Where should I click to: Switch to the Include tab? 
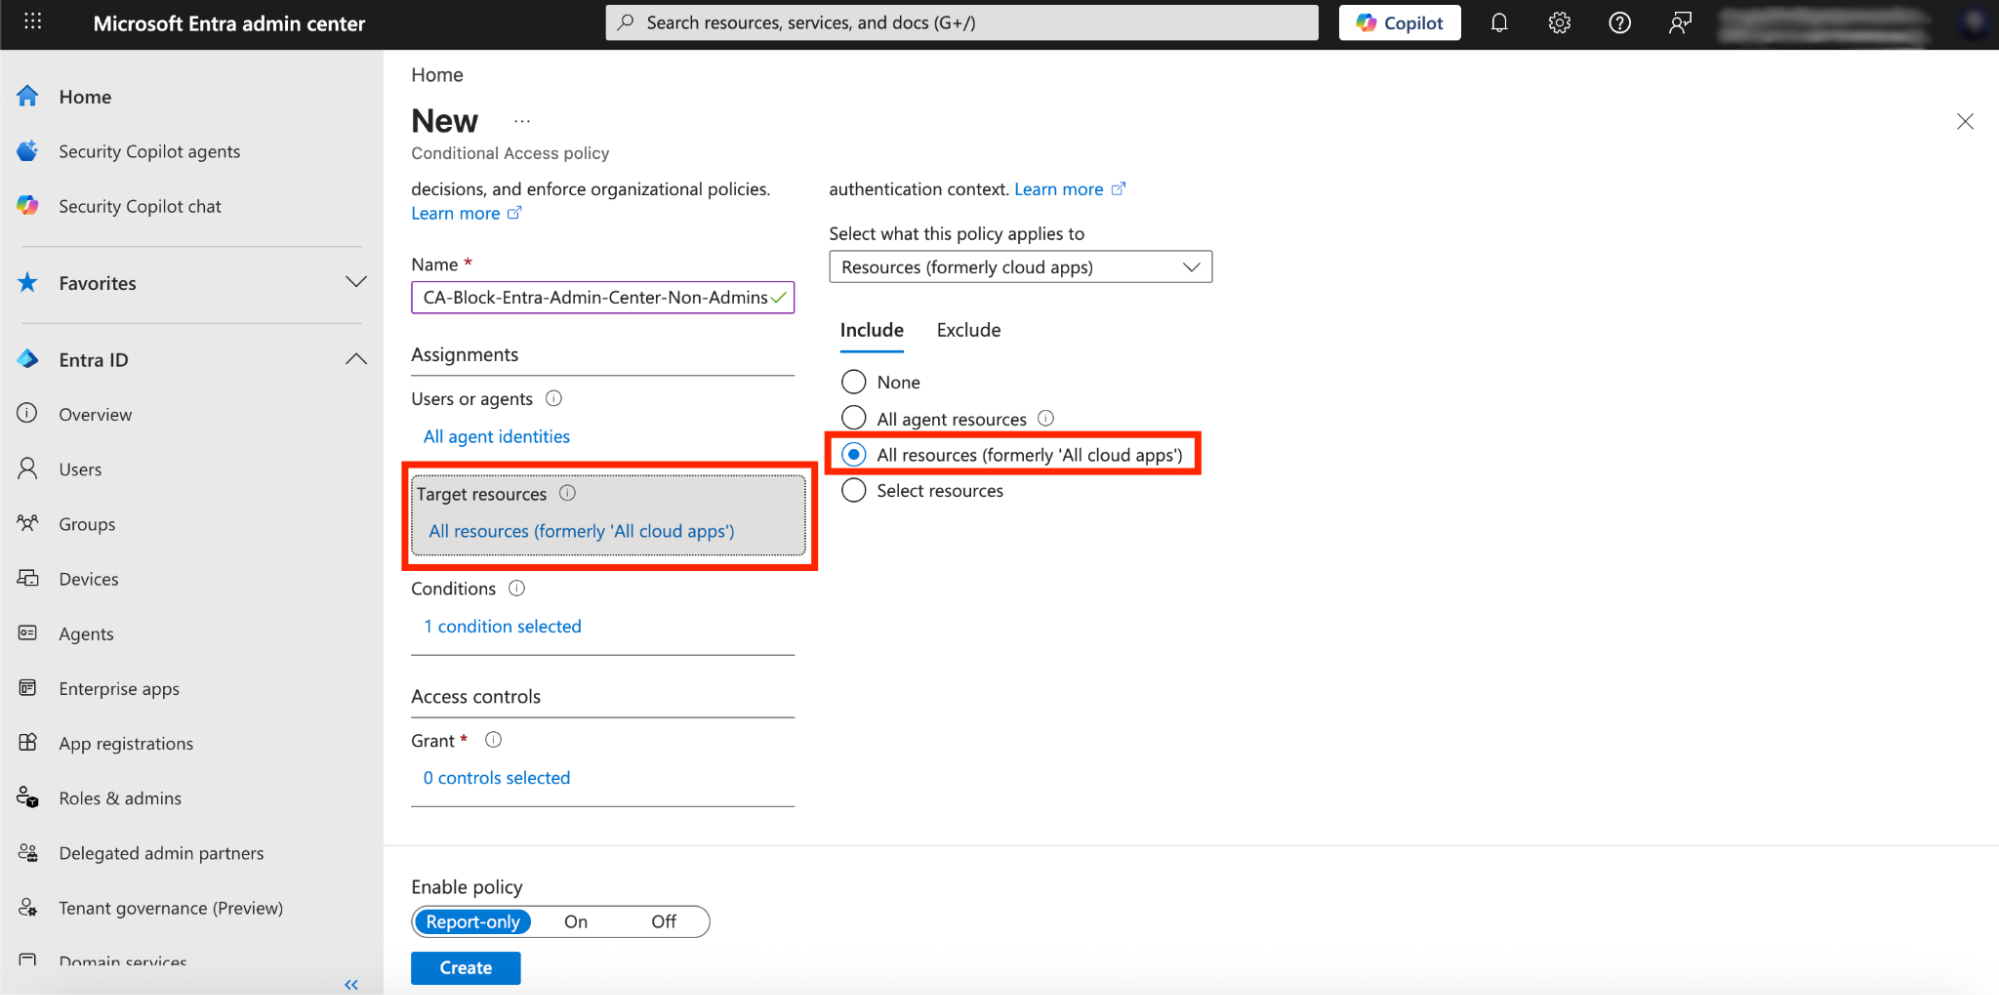pos(871,330)
